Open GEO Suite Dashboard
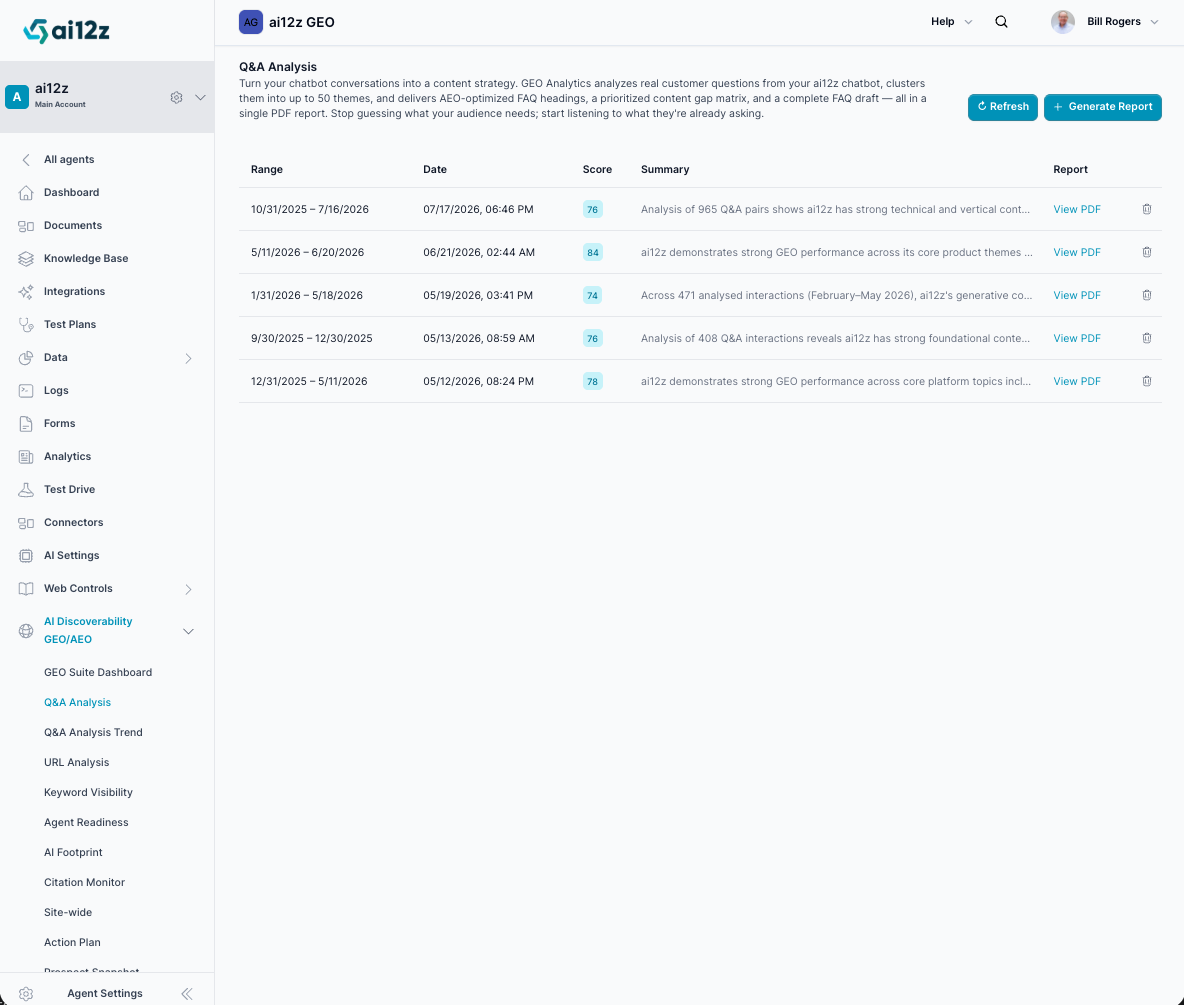Image resolution: width=1184 pixels, height=1005 pixels. 97,672
